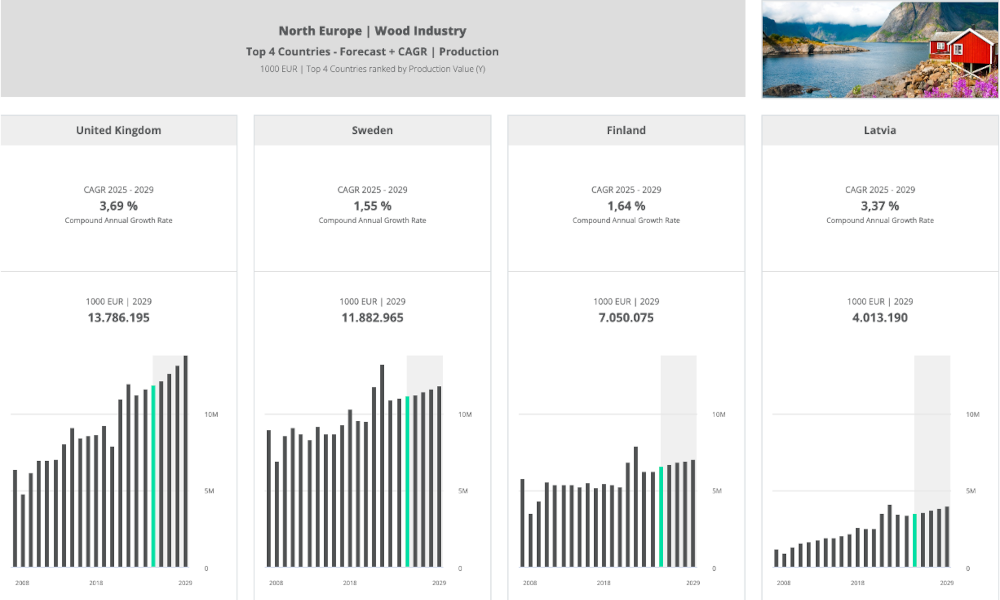This screenshot has width=1000, height=600.
Task: Select the Latvia panel header
Action: tap(880, 130)
